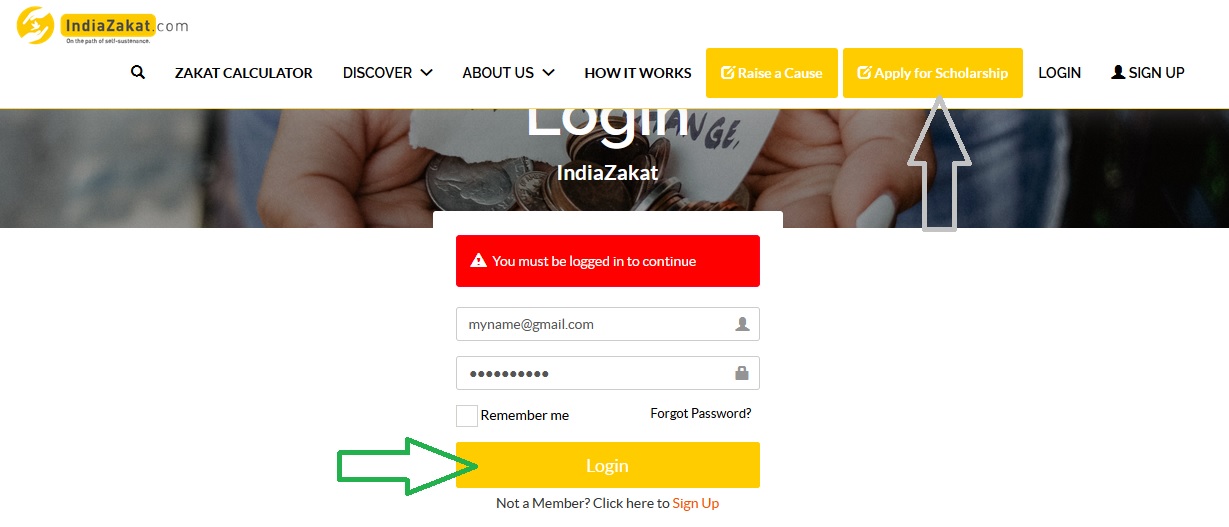
Task: Click the person icon beside Sign Up
Action: [x=1118, y=72]
